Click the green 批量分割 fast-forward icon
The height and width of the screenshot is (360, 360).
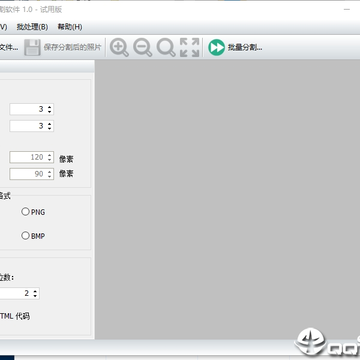click(x=216, y=47)
